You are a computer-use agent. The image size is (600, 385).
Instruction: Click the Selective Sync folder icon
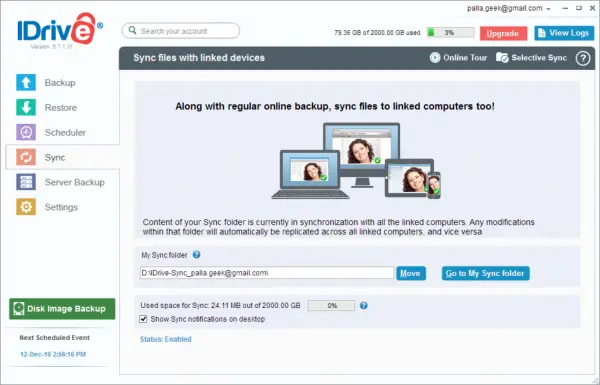[502, 58]
